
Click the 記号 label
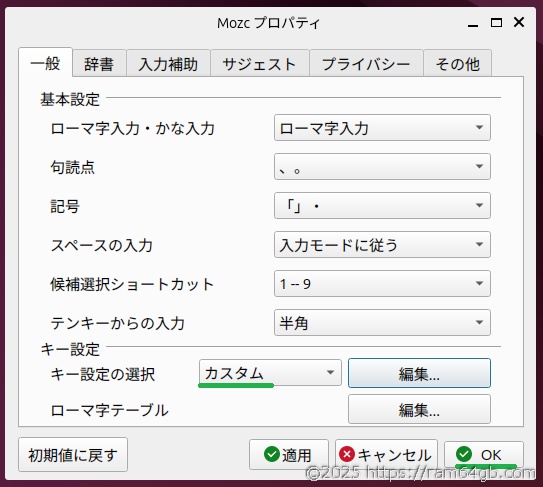coord(65,206)
